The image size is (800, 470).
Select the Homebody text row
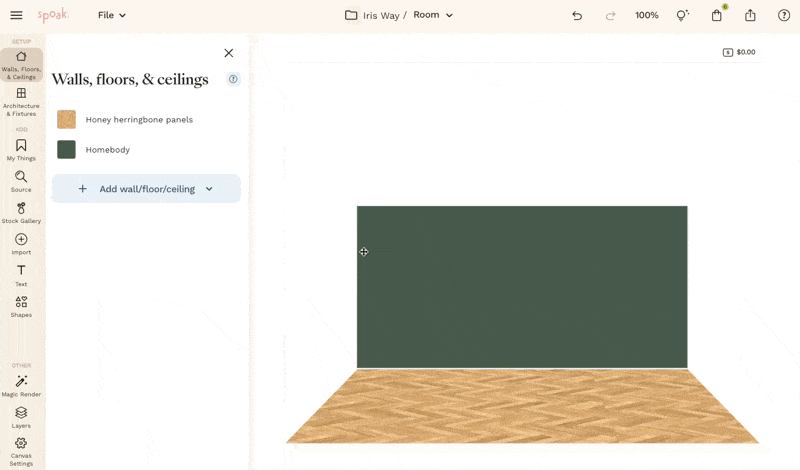click(108, 150)
